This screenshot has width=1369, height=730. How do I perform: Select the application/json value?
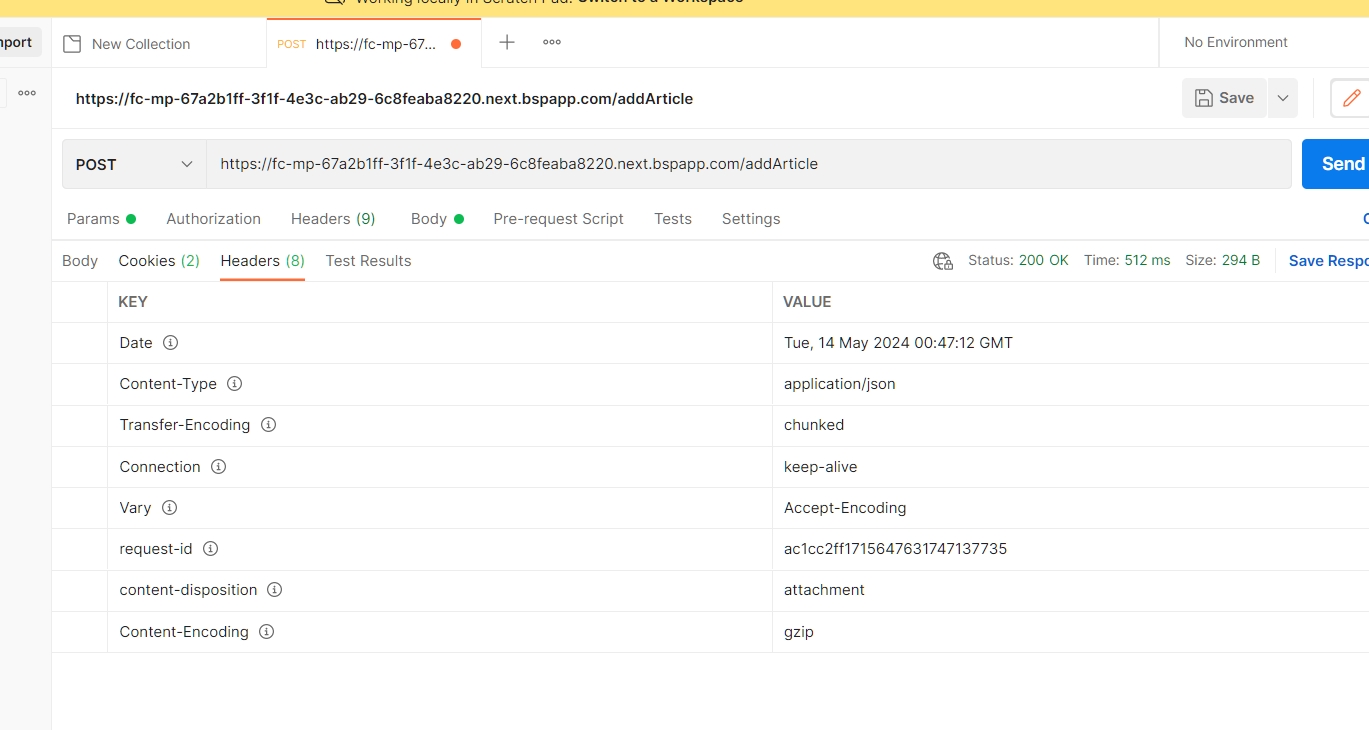tap(840, 384)
